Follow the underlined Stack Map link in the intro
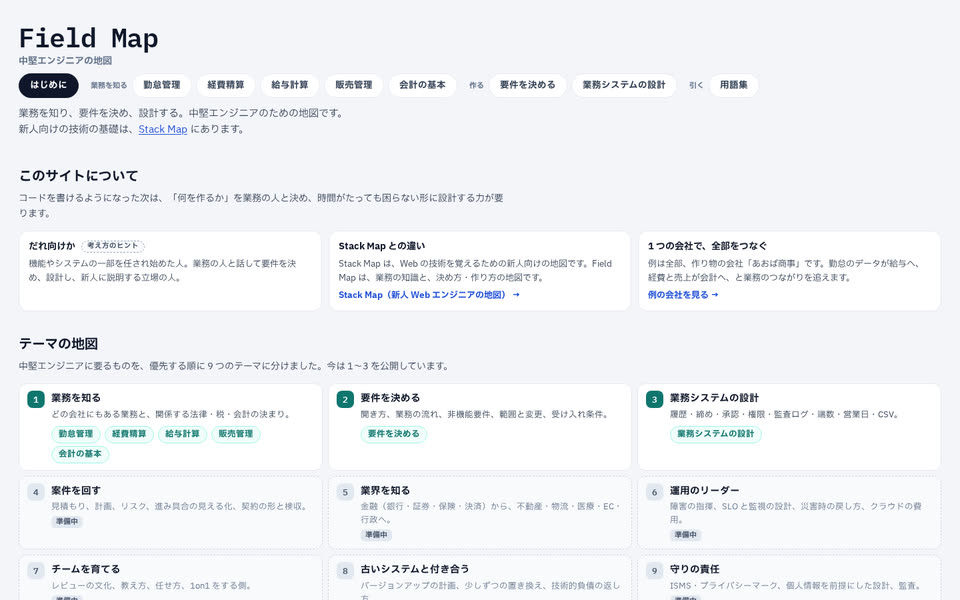Screen dimensions: 960x600 point(163,129)
